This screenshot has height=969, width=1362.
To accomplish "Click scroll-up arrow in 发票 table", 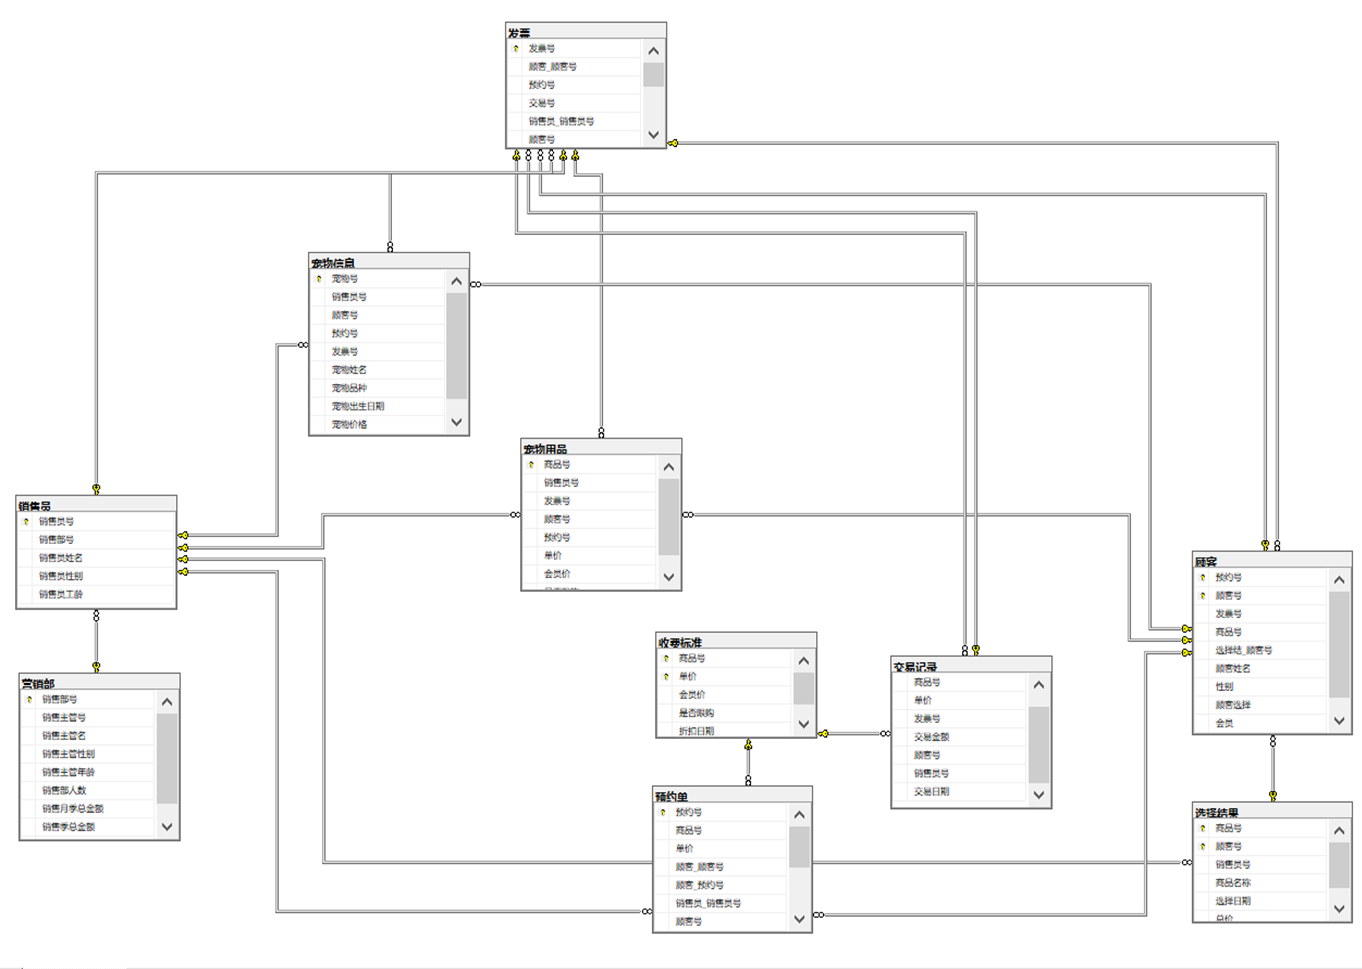I will pyautogui.click(x=653, y=51).
